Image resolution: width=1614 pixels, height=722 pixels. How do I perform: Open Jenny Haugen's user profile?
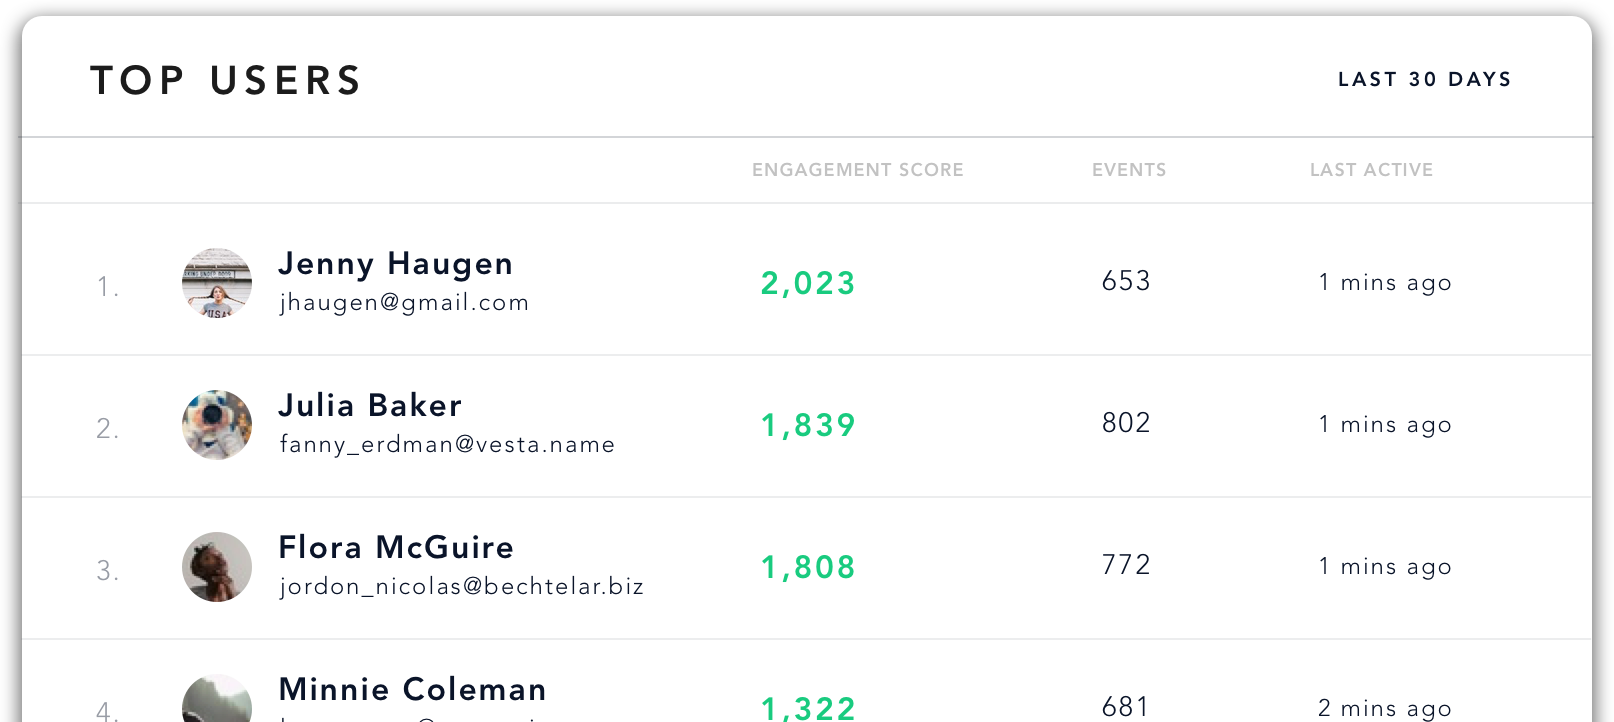click(395, 264)
